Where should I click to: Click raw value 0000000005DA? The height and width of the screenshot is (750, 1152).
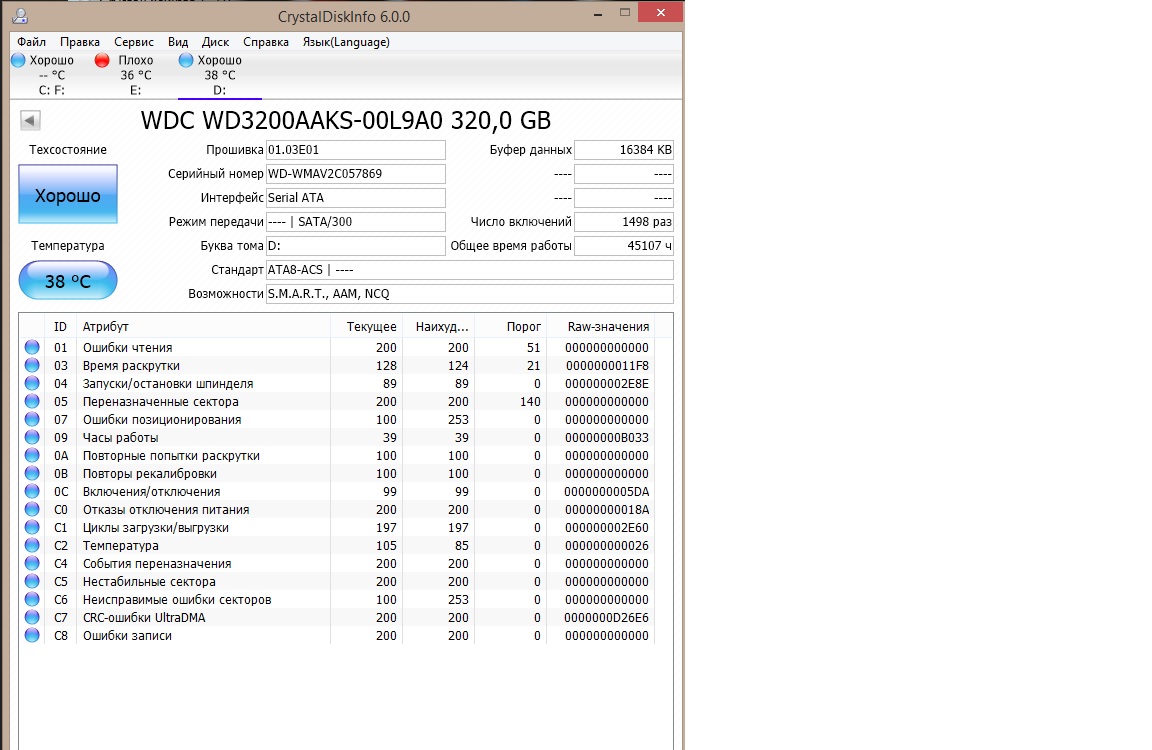pos(606,492)
